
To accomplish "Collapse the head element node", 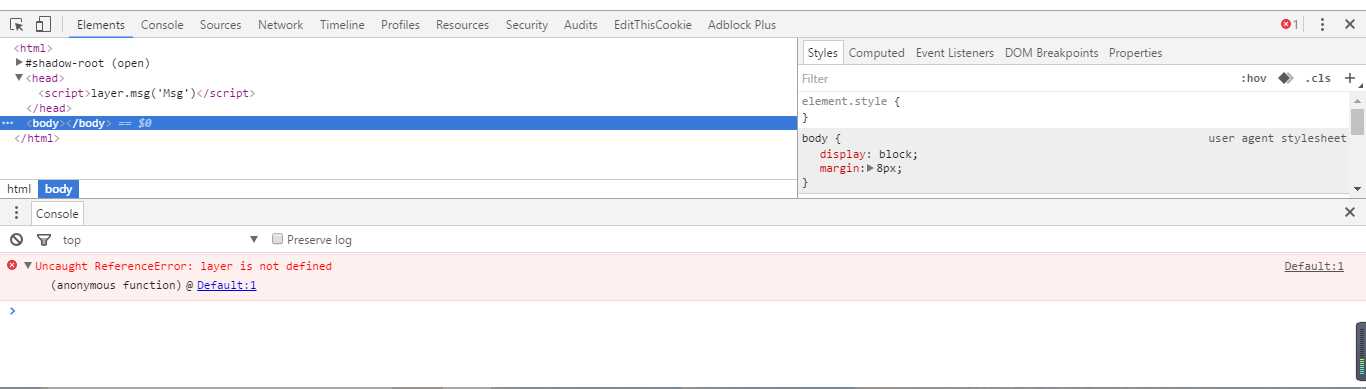I will (19, 78).
